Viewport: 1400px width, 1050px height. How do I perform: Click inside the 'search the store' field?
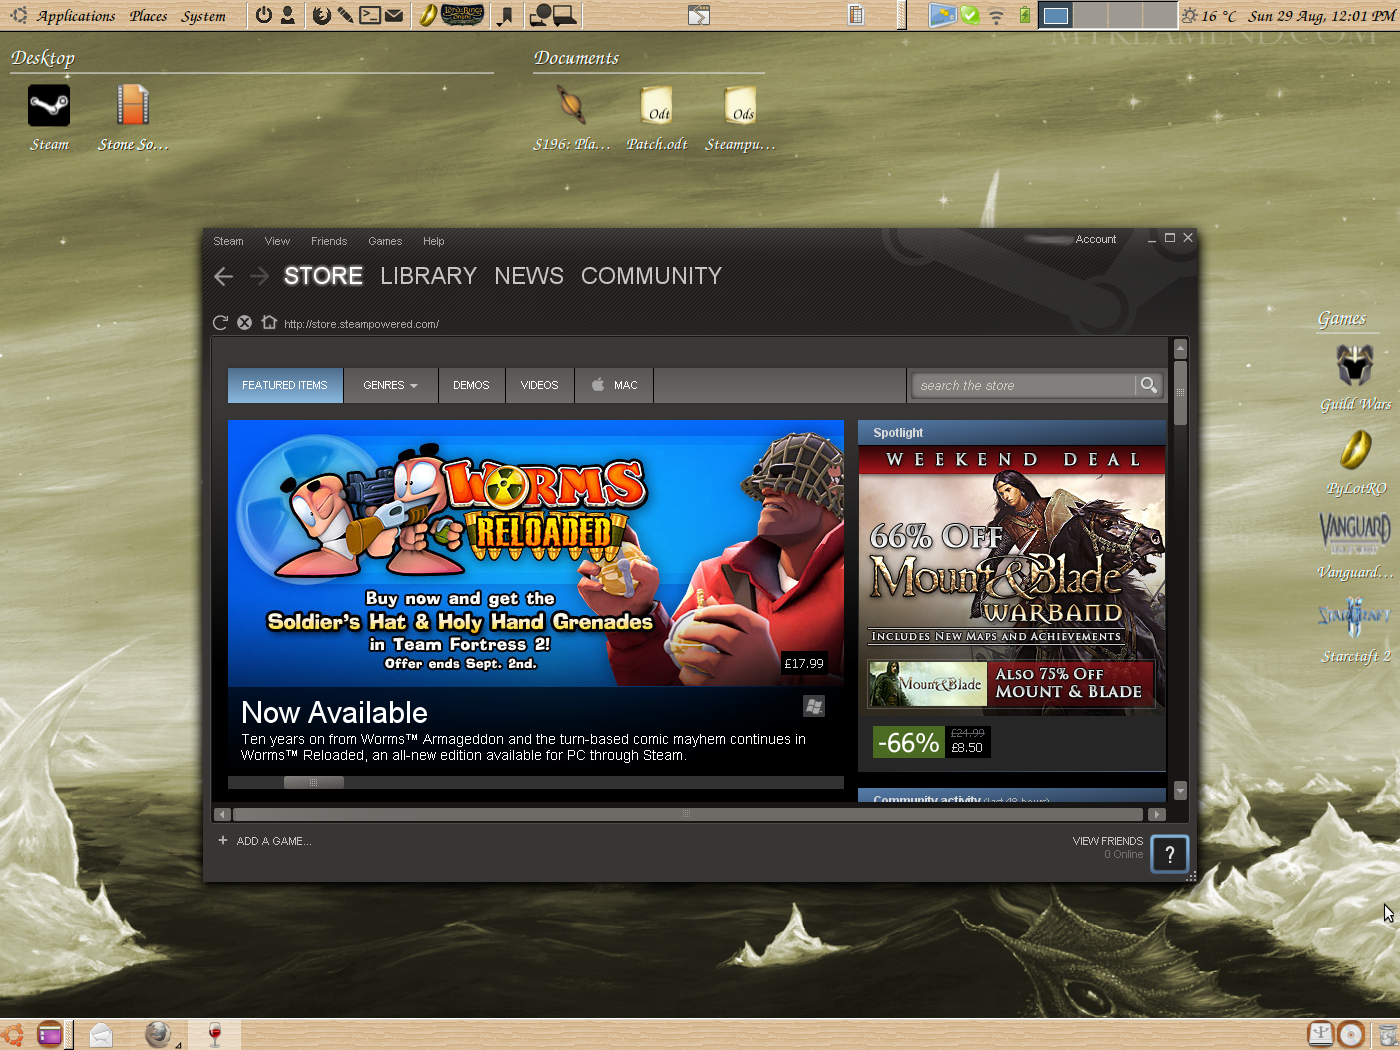point(1020,385)
